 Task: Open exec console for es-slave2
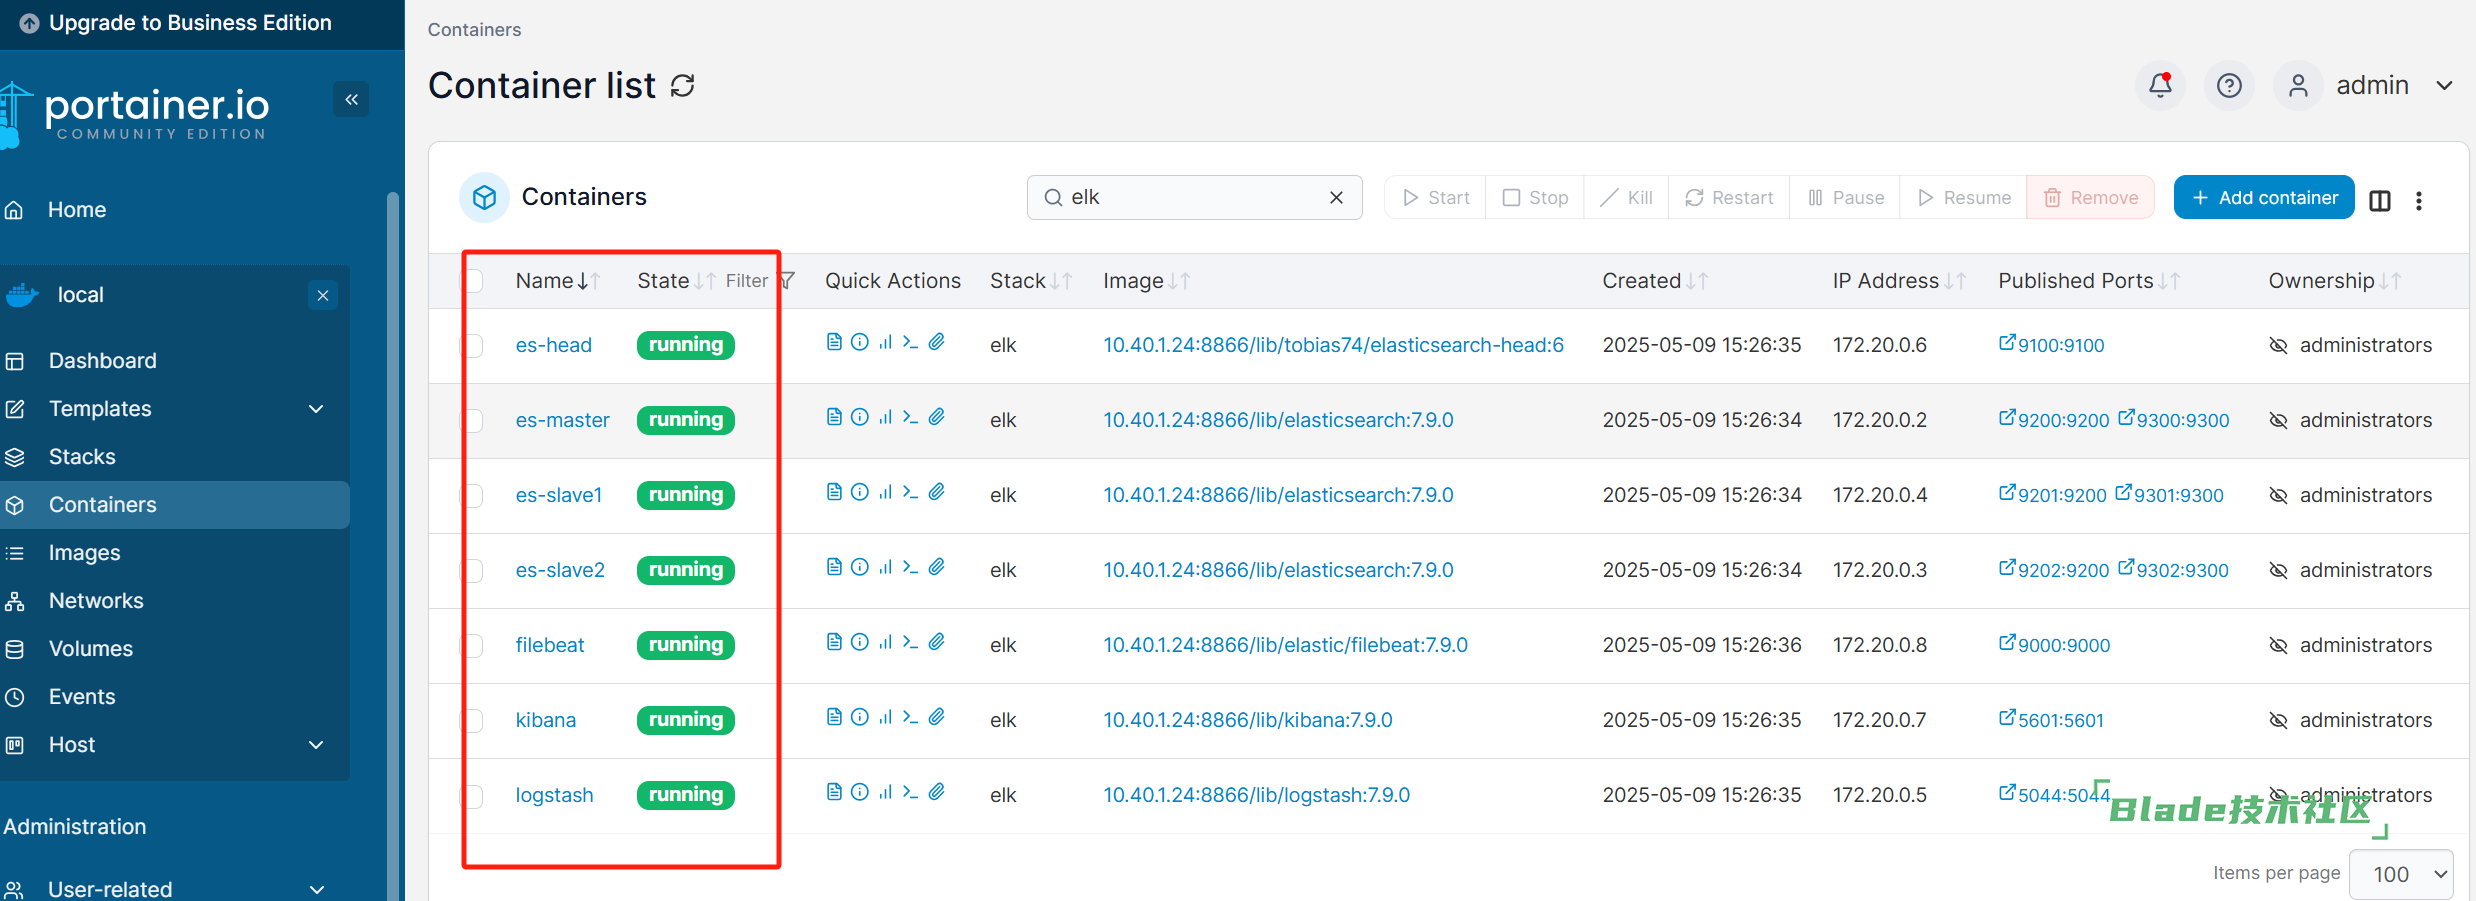coord(910,567)
